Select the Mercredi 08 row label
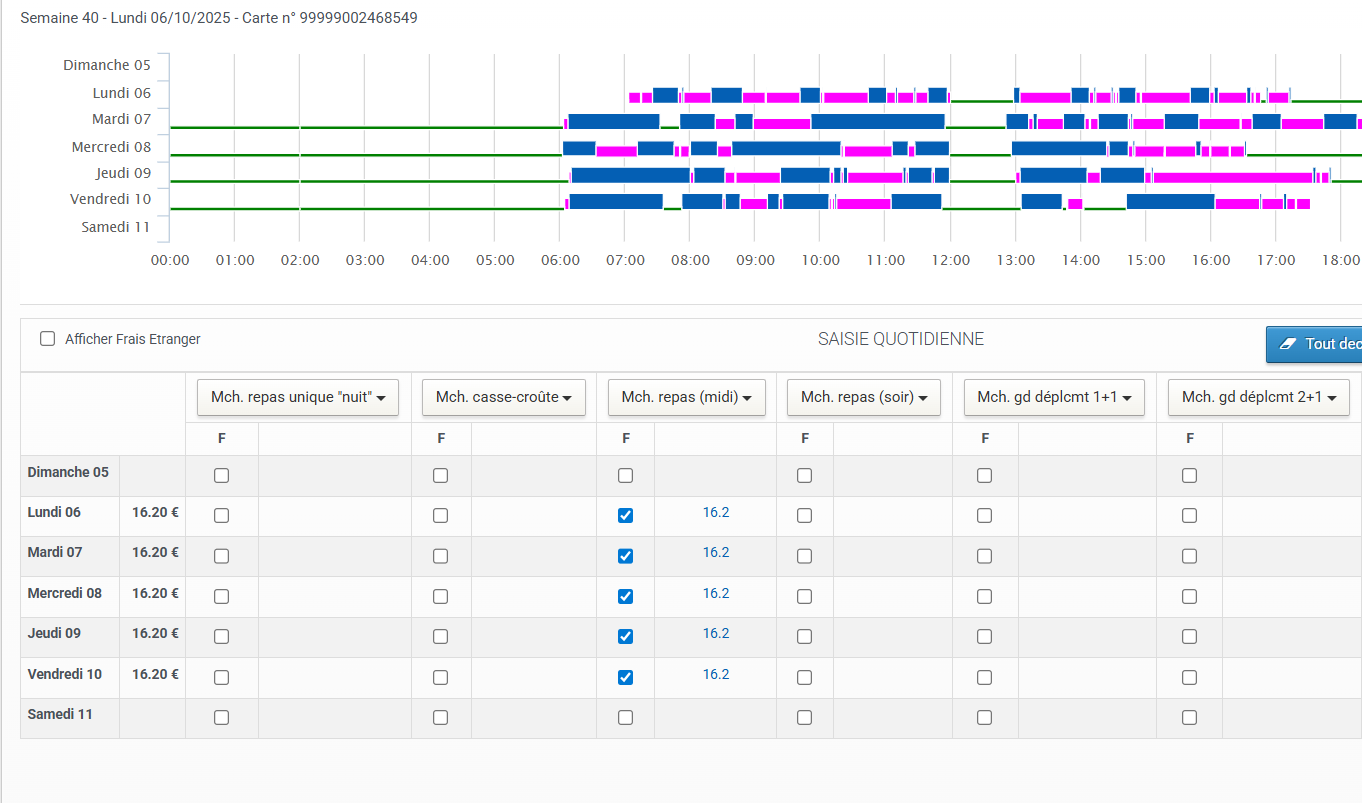The height and width of the screenshot is (803, 1362). [x=65, y=593]
